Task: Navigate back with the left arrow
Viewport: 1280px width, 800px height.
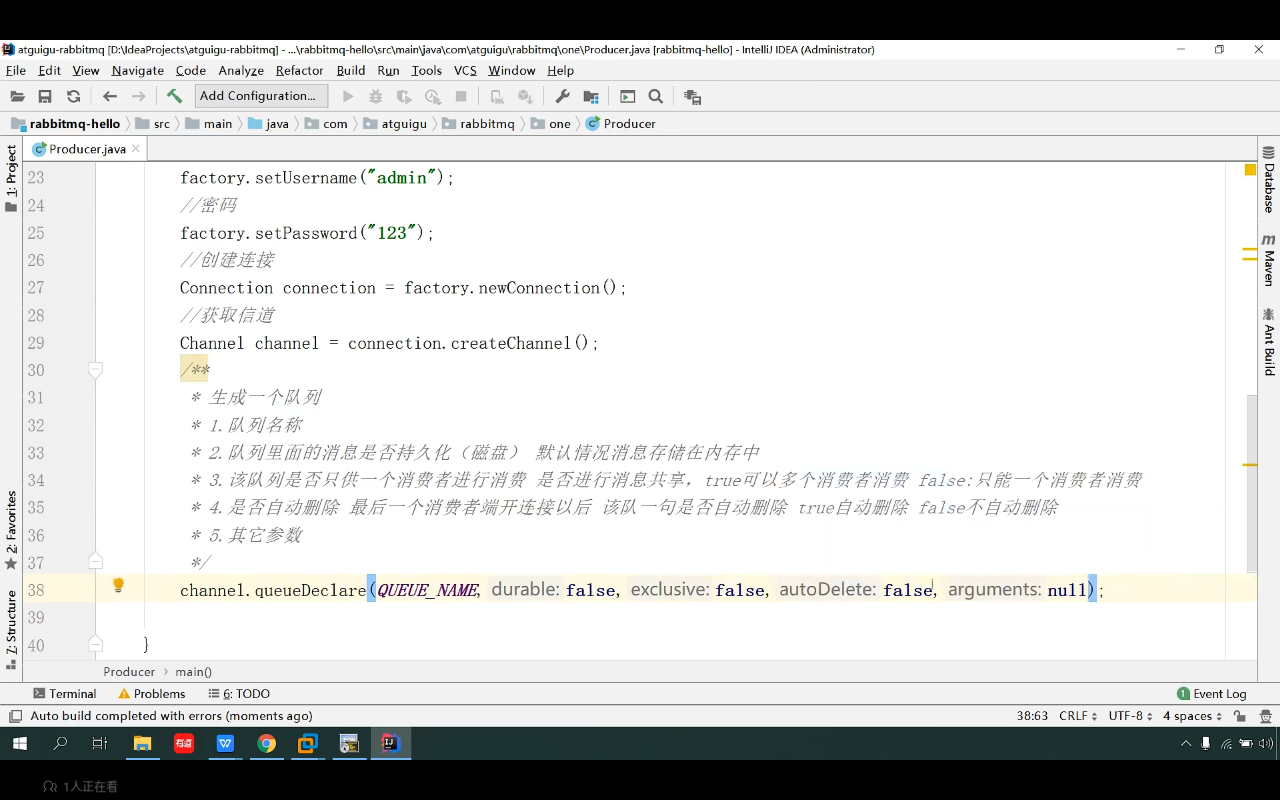Action: tap(110, 97)
